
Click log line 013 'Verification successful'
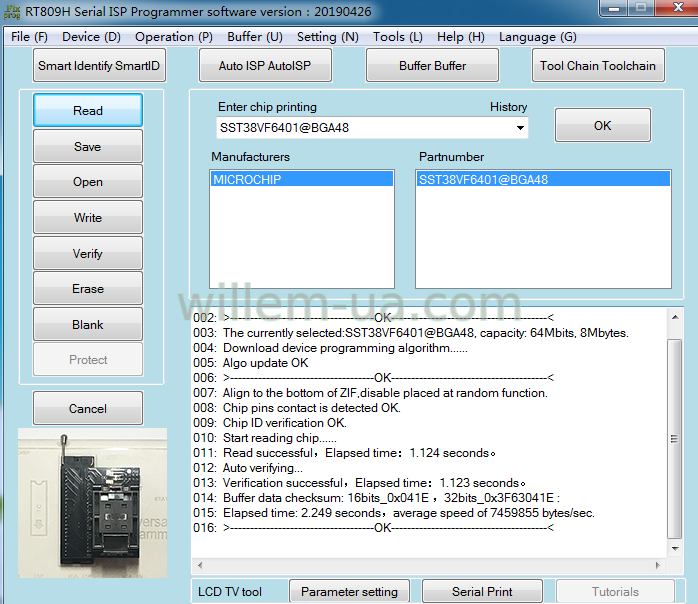(360, 483)
